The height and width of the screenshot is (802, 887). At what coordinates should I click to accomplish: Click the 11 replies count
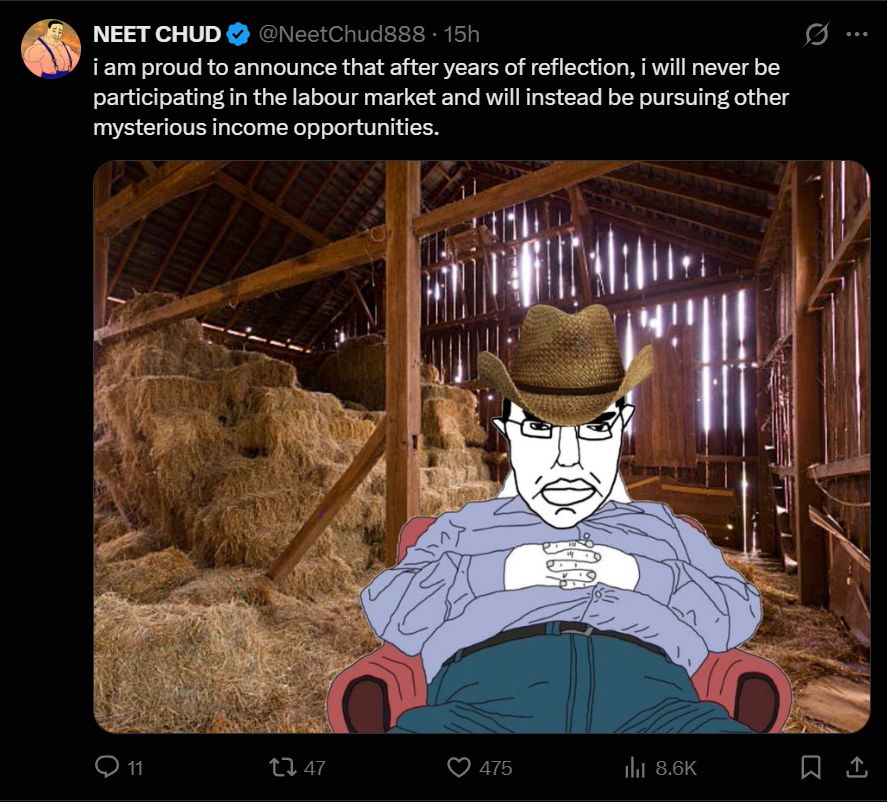click(136, 768)
